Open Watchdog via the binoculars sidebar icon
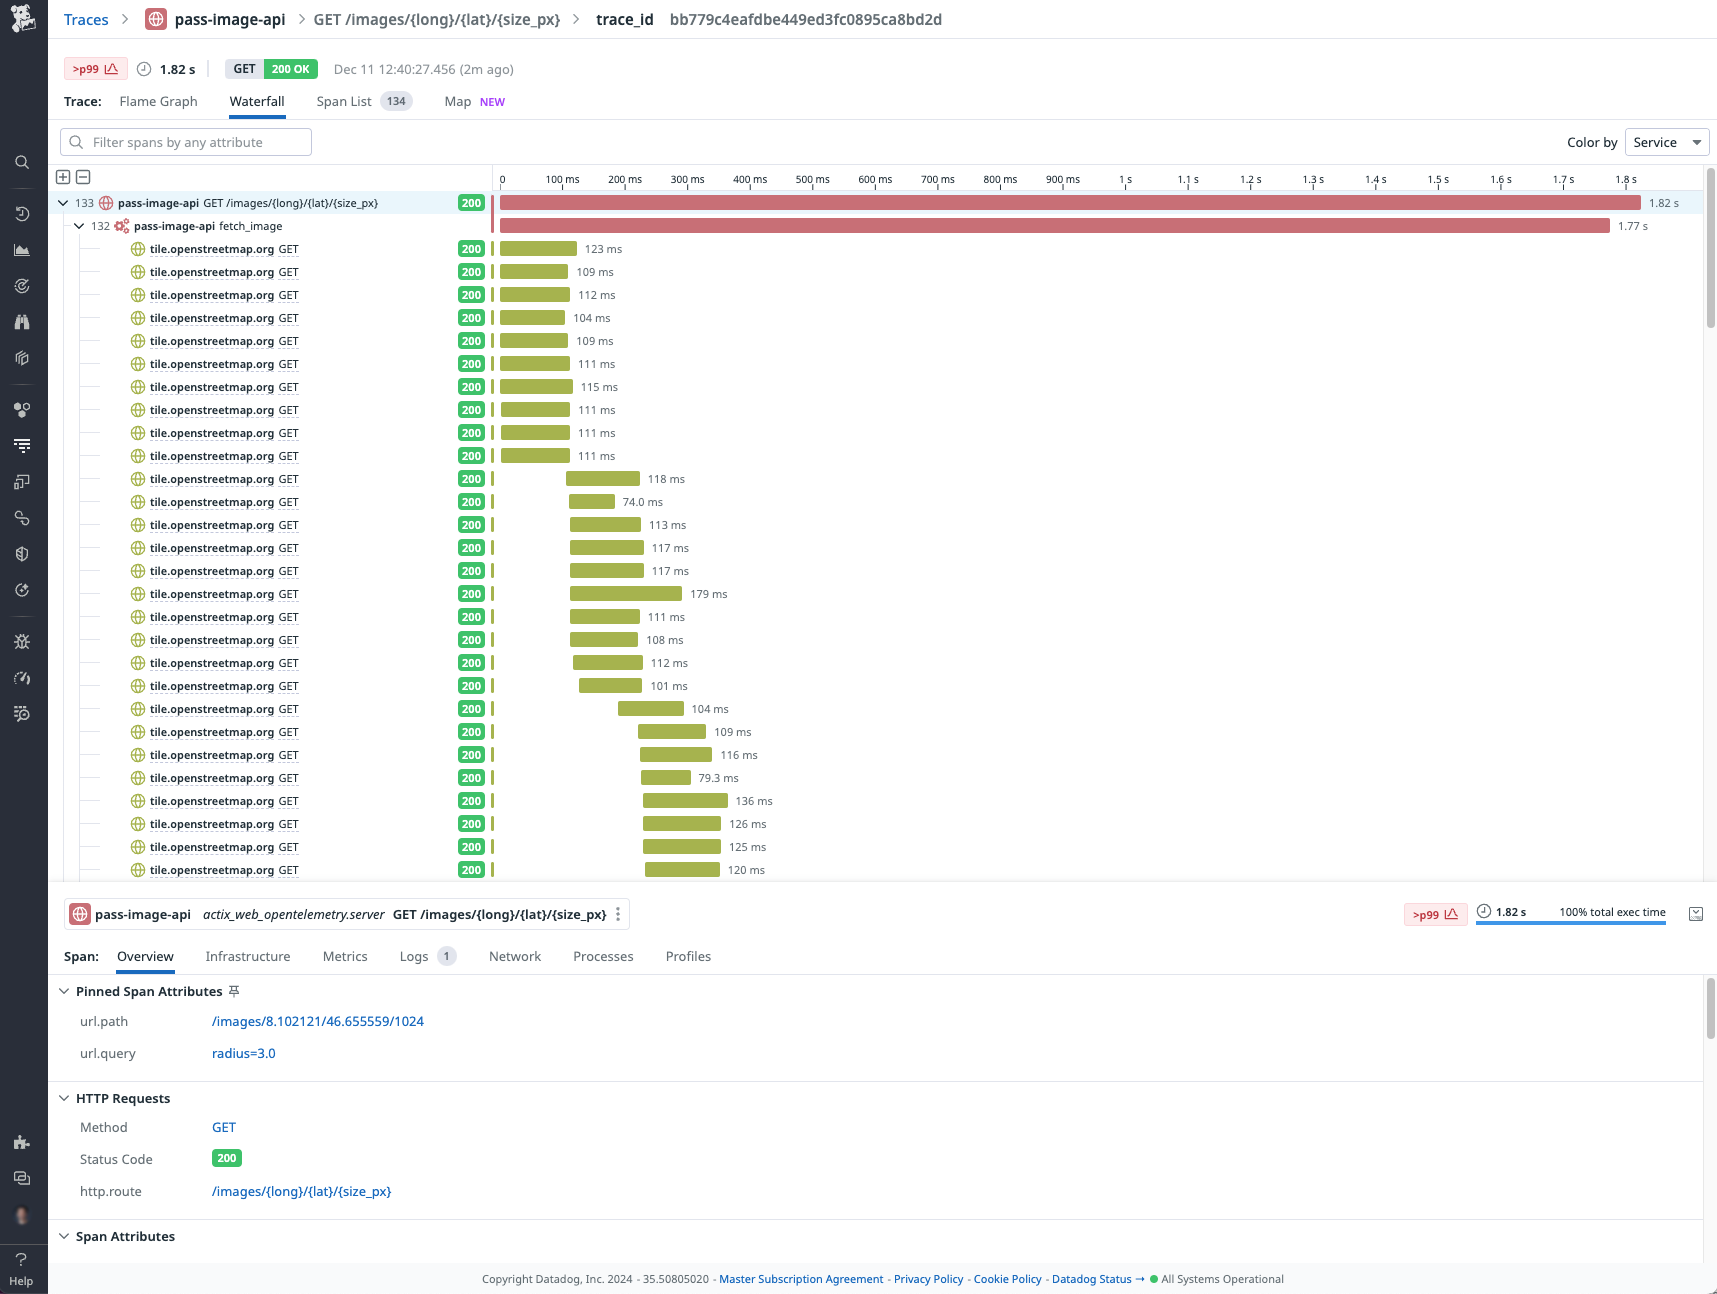This screenshot has height=1294, width=1717. click(22, 321)
